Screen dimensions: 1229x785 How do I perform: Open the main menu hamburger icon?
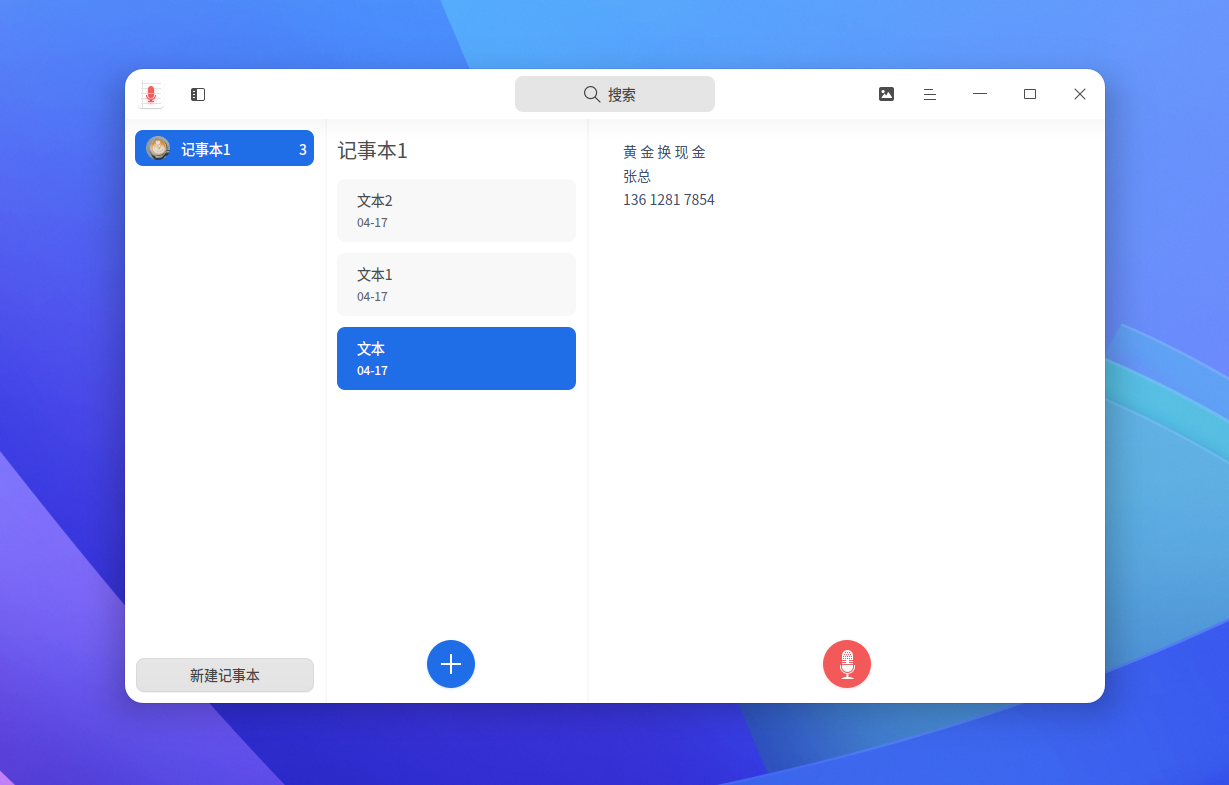click(930, 94)
